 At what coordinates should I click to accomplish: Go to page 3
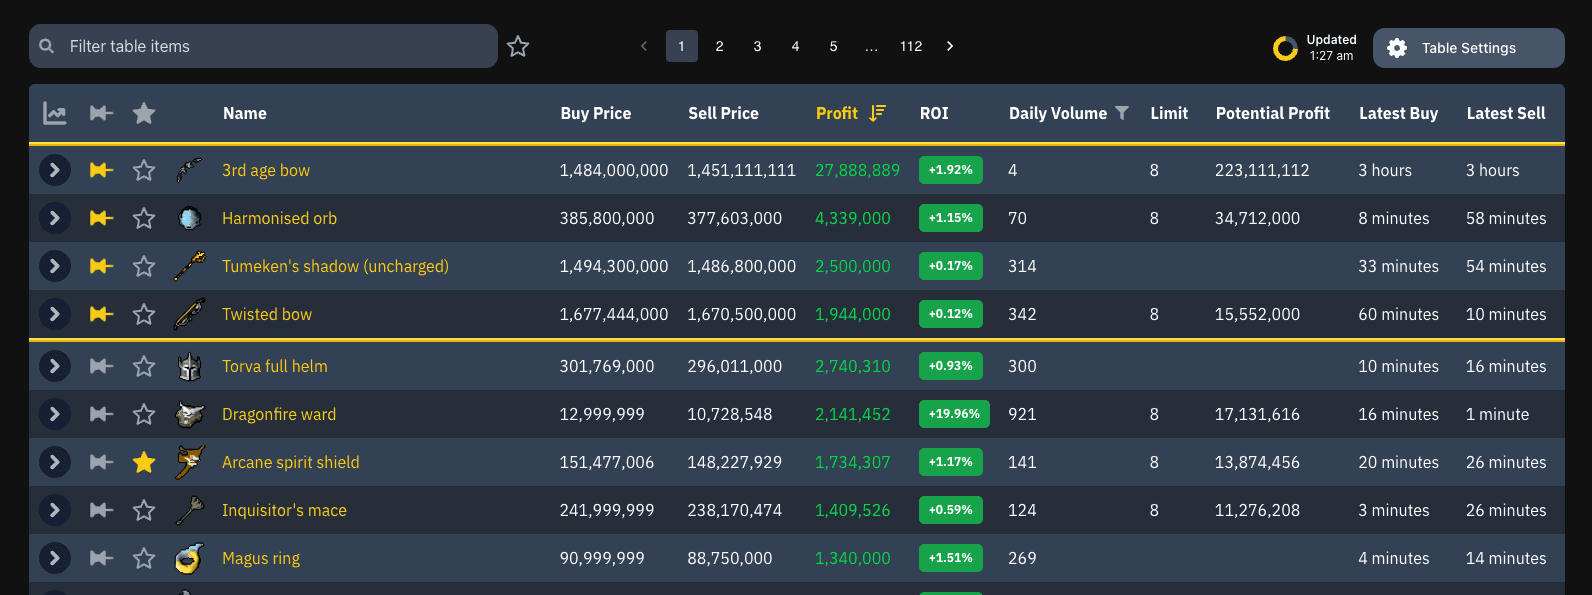pyautogui.click(x=757, y=46)
